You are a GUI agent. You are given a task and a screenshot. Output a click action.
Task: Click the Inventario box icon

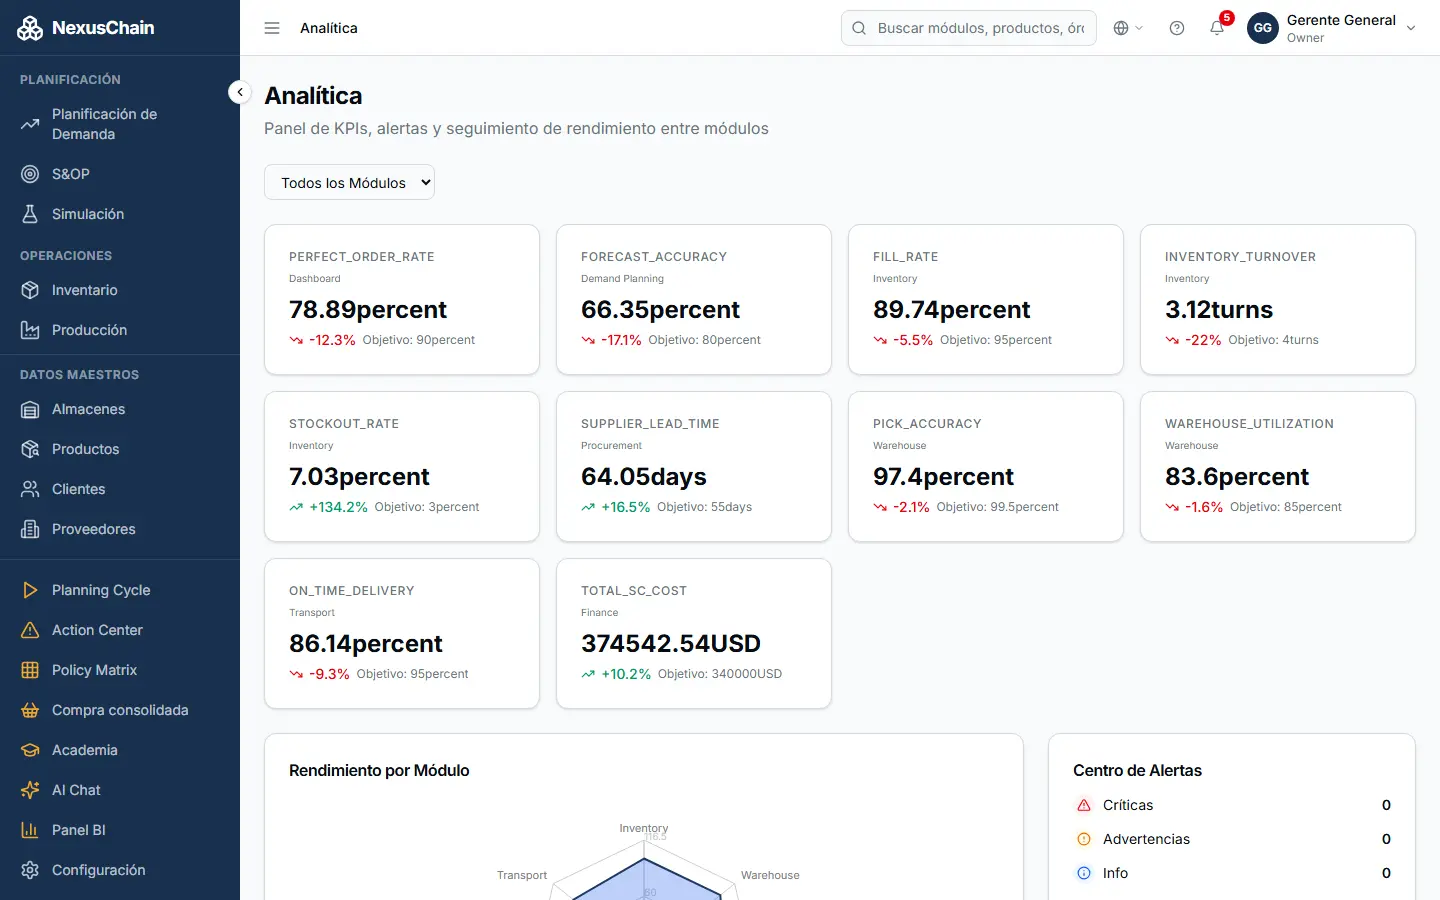point(30,290)
